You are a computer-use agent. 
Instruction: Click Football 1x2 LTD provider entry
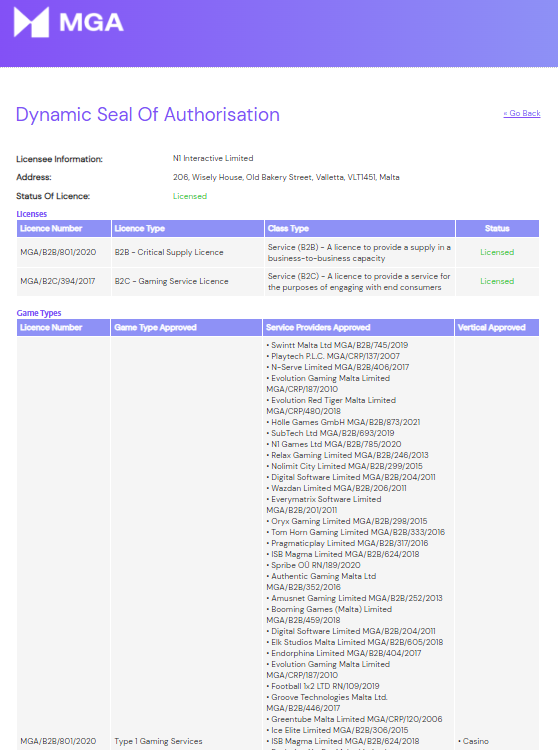[x=323, y=686]
